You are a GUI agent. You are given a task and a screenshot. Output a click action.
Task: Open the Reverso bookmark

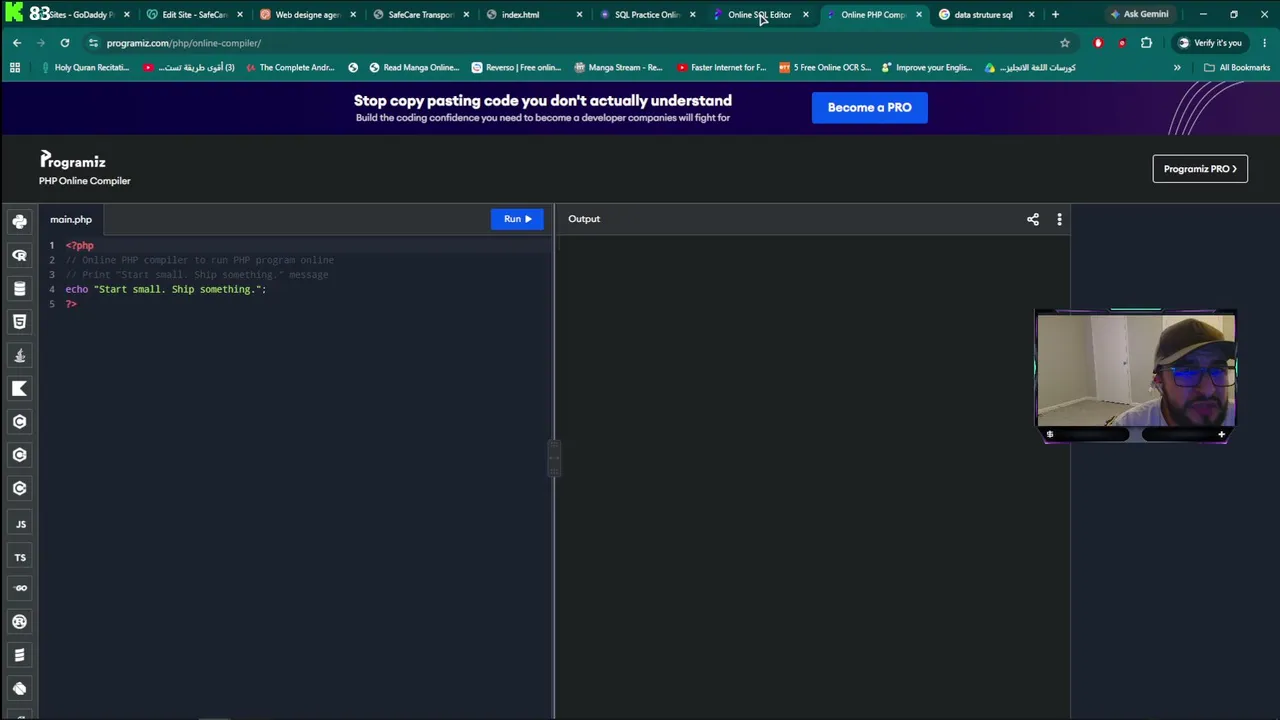coord(516,68)
